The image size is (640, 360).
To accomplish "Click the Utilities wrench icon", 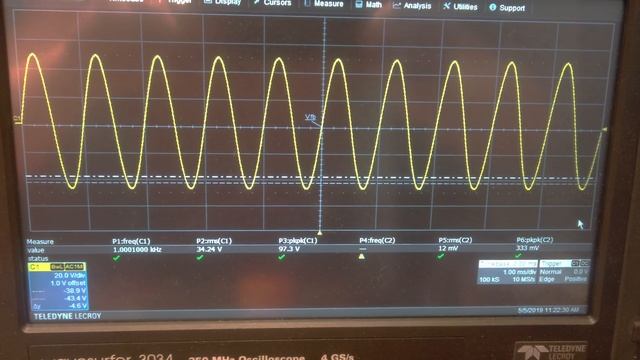I will (447, 6).
